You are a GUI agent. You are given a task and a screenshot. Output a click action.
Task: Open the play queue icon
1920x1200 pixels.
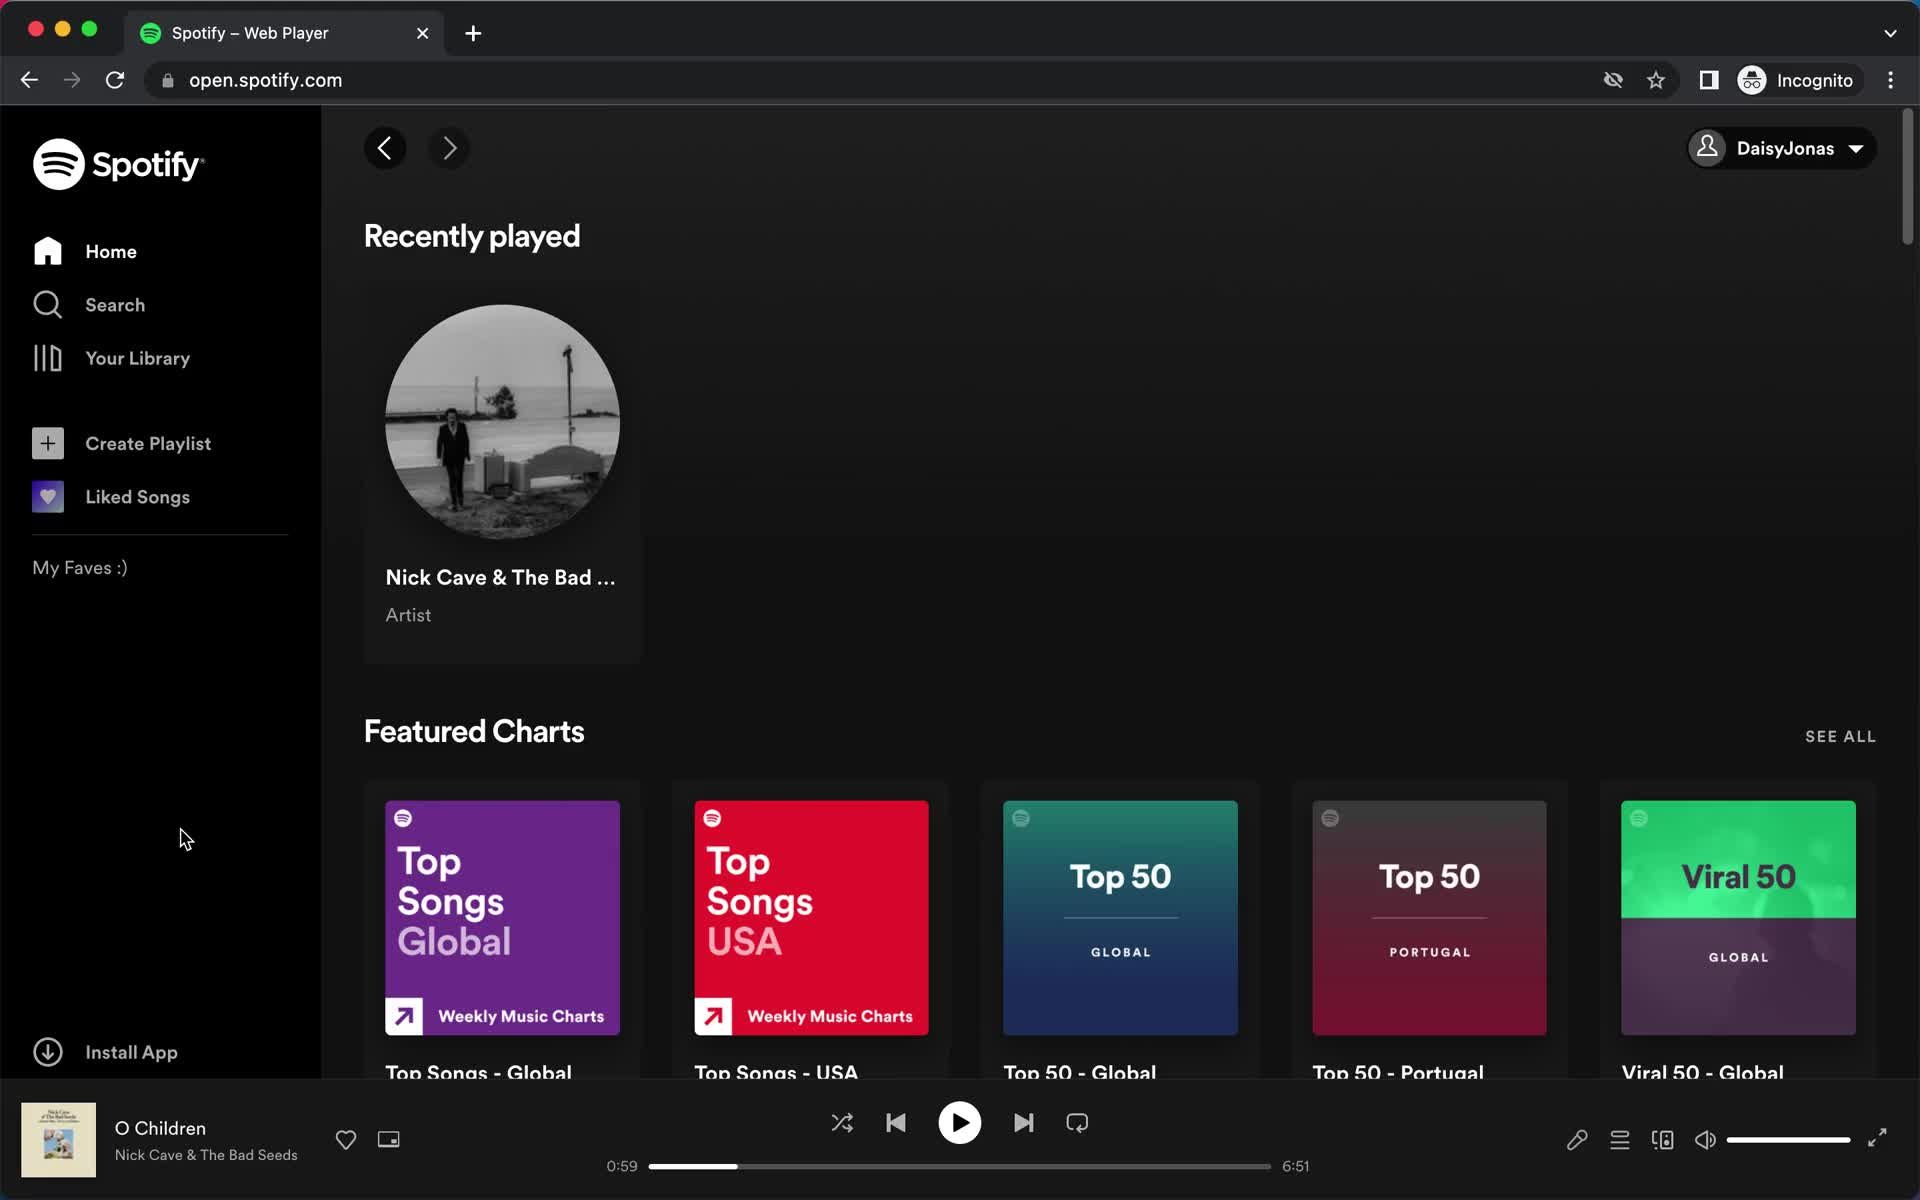(x=1620, y=1139)
